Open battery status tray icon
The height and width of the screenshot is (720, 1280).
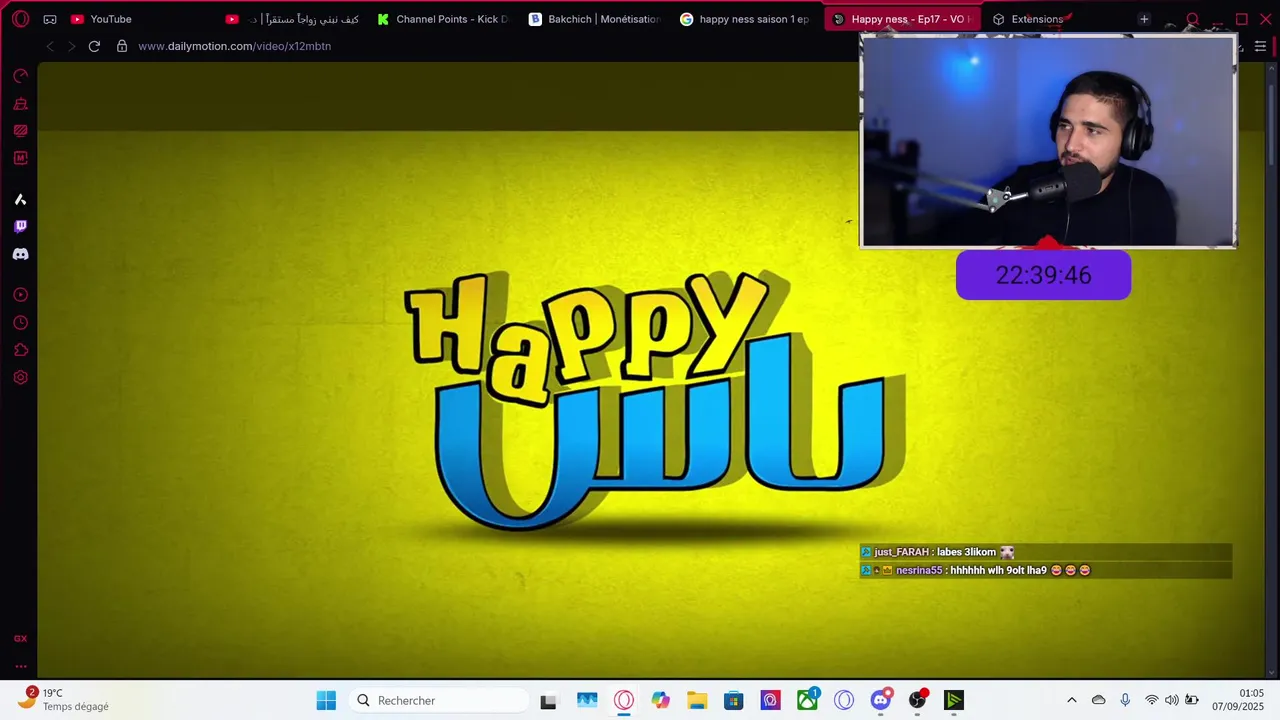1192,700
